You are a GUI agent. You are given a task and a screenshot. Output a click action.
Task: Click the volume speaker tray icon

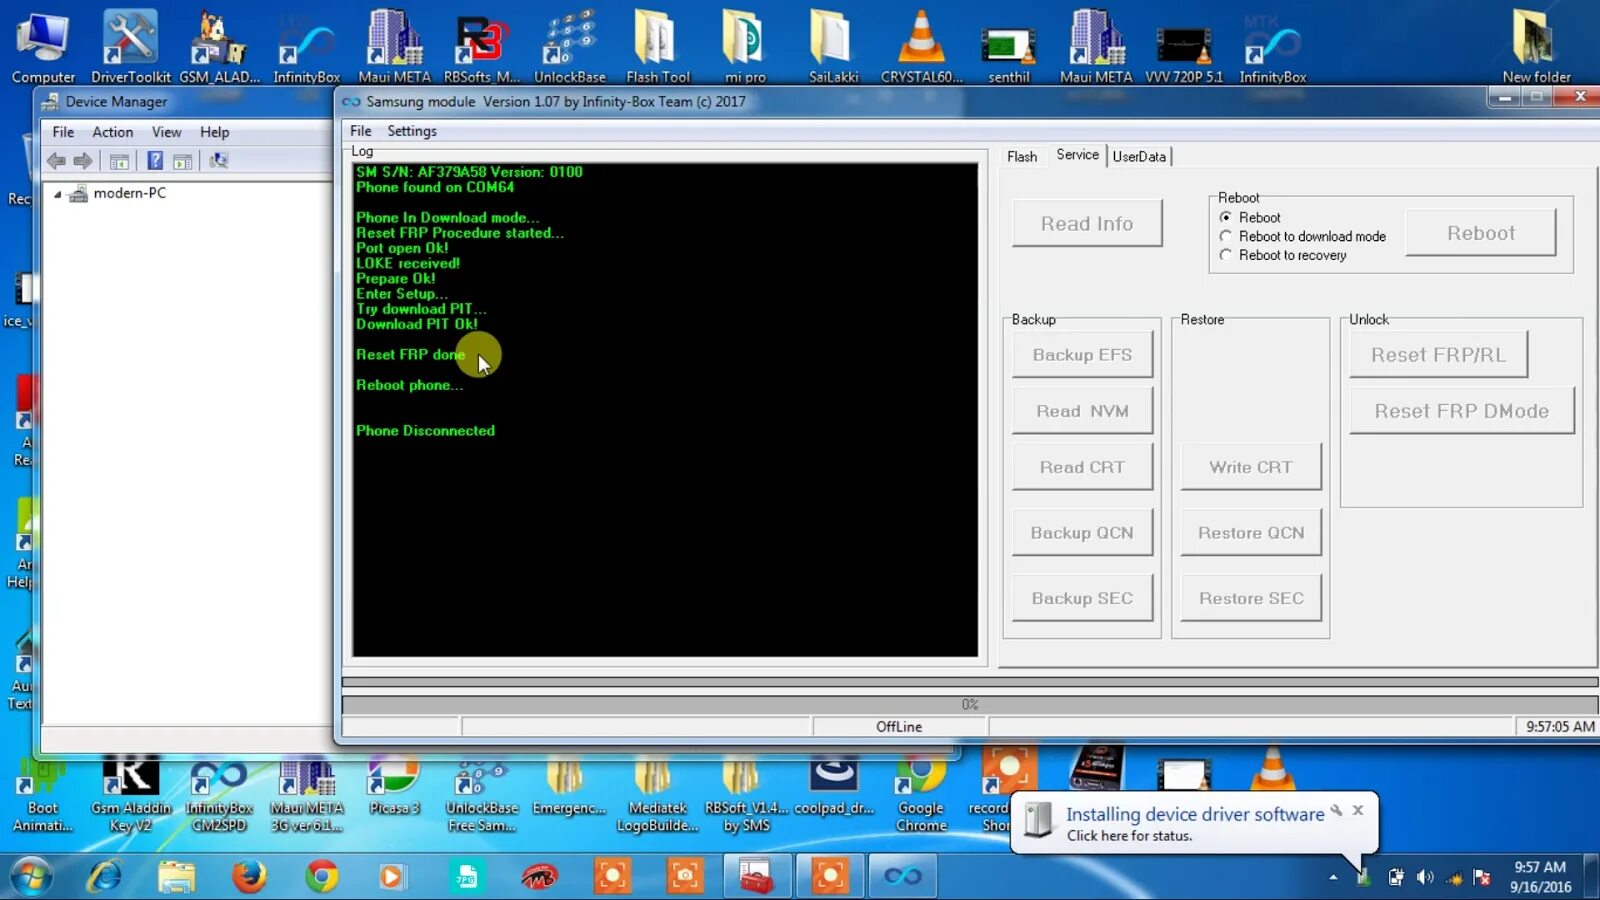pyautogui.click(x=1425, y=877)
